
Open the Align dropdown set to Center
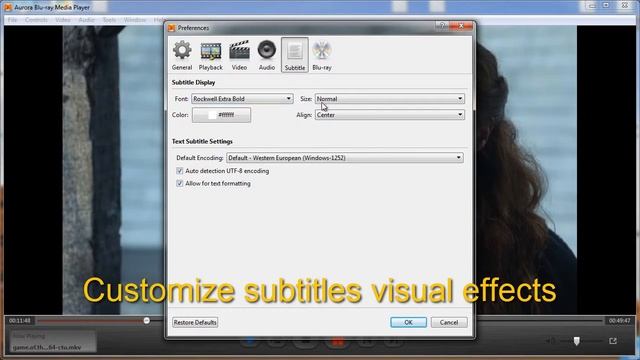pyautogui.click(x=389, y=115)
